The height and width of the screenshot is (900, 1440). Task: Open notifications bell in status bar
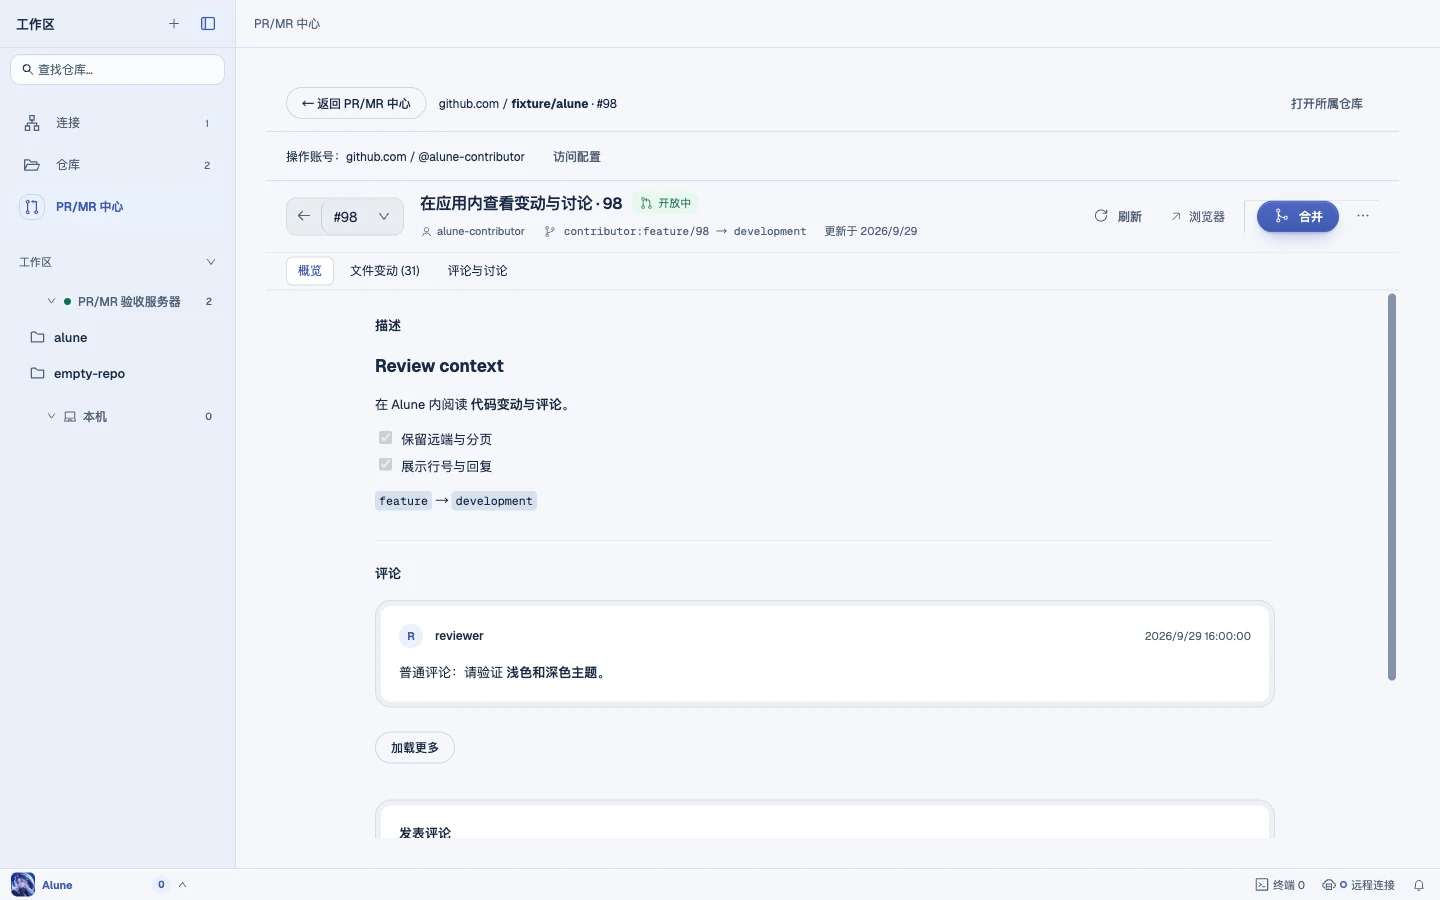pyautogui.click(x=1419, y=885)
